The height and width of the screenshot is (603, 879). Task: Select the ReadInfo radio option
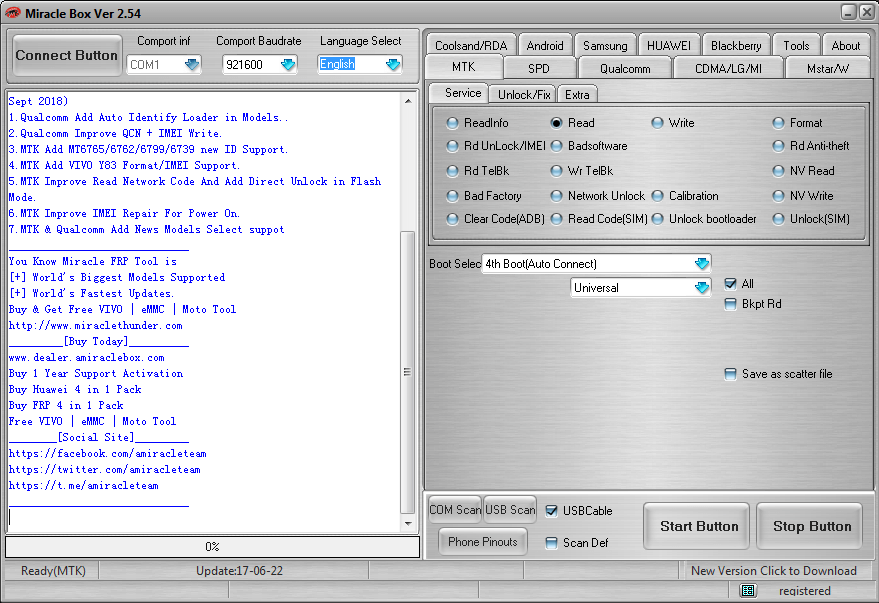click(452, 123)
